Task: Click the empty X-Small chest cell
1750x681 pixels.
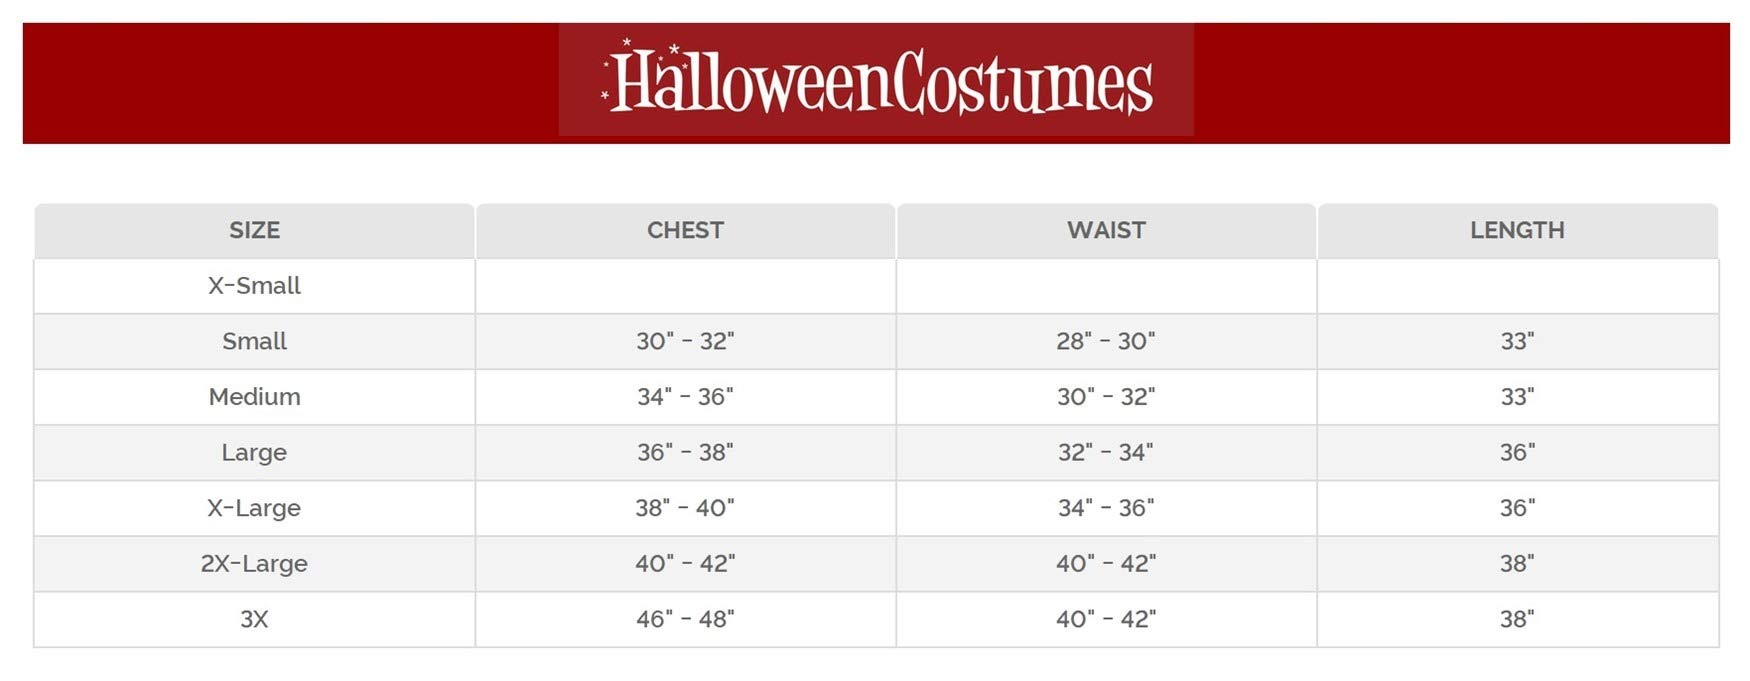Action: coord(685,286)
